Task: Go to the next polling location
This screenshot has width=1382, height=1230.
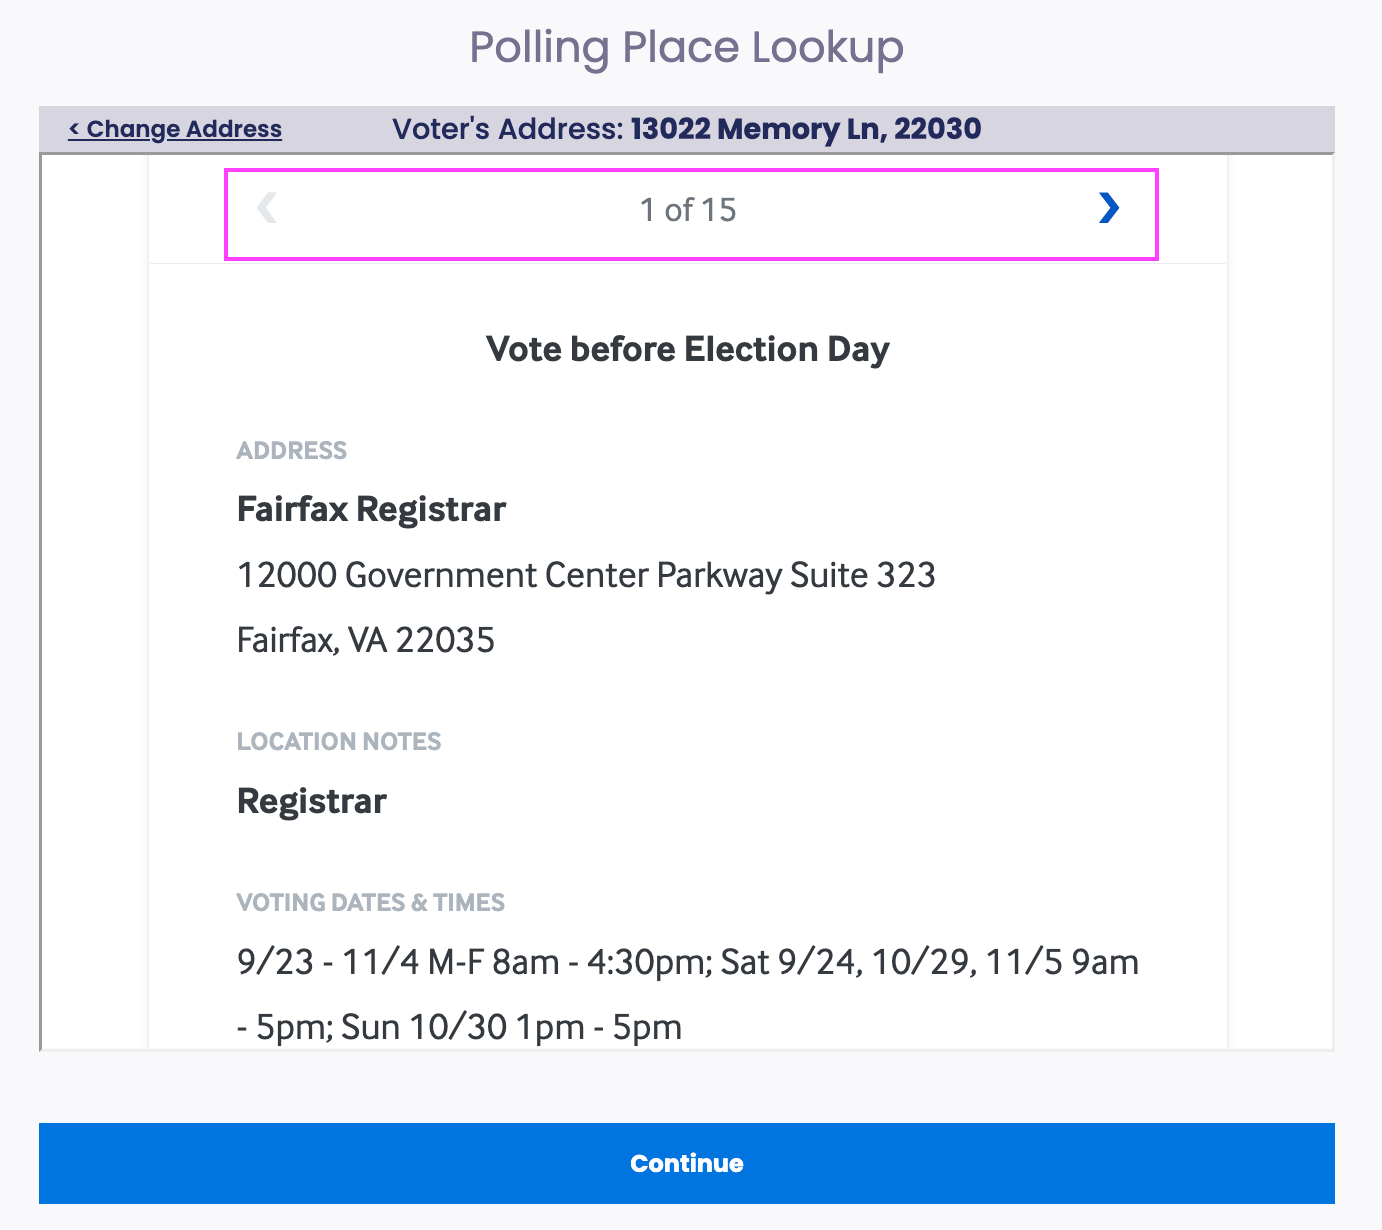Action: [x=1108, y=208]
